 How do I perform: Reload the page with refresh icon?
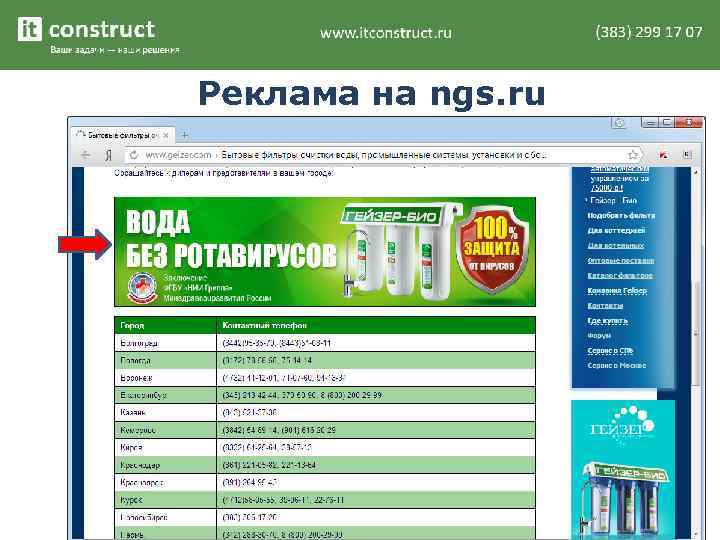point(134,155)
